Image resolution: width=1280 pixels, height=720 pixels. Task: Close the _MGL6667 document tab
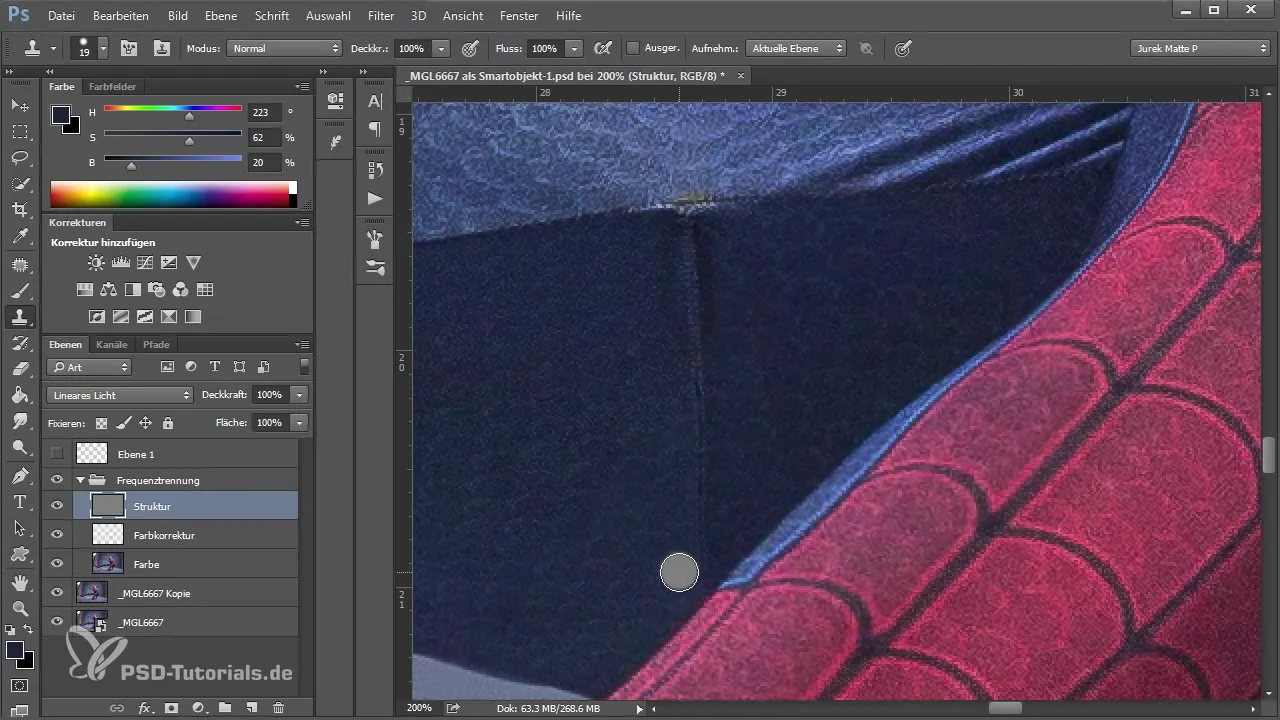740,76
